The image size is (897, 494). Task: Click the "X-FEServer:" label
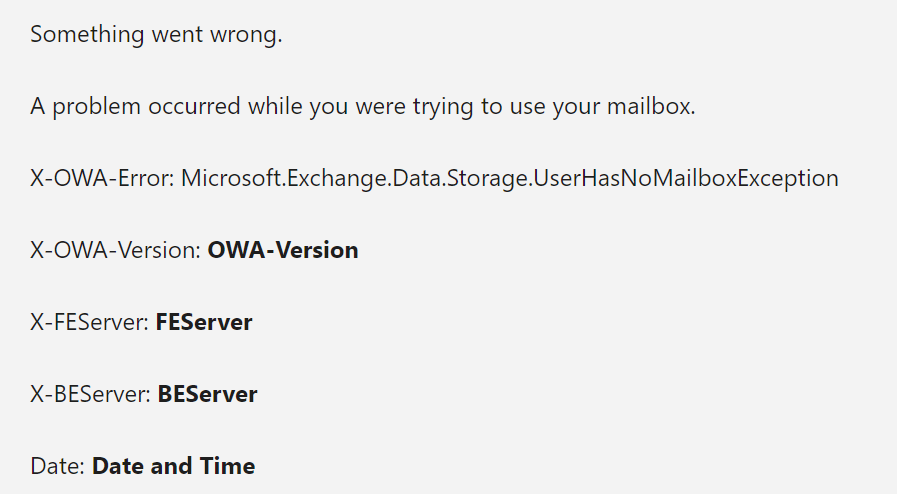tap(89, 322)
